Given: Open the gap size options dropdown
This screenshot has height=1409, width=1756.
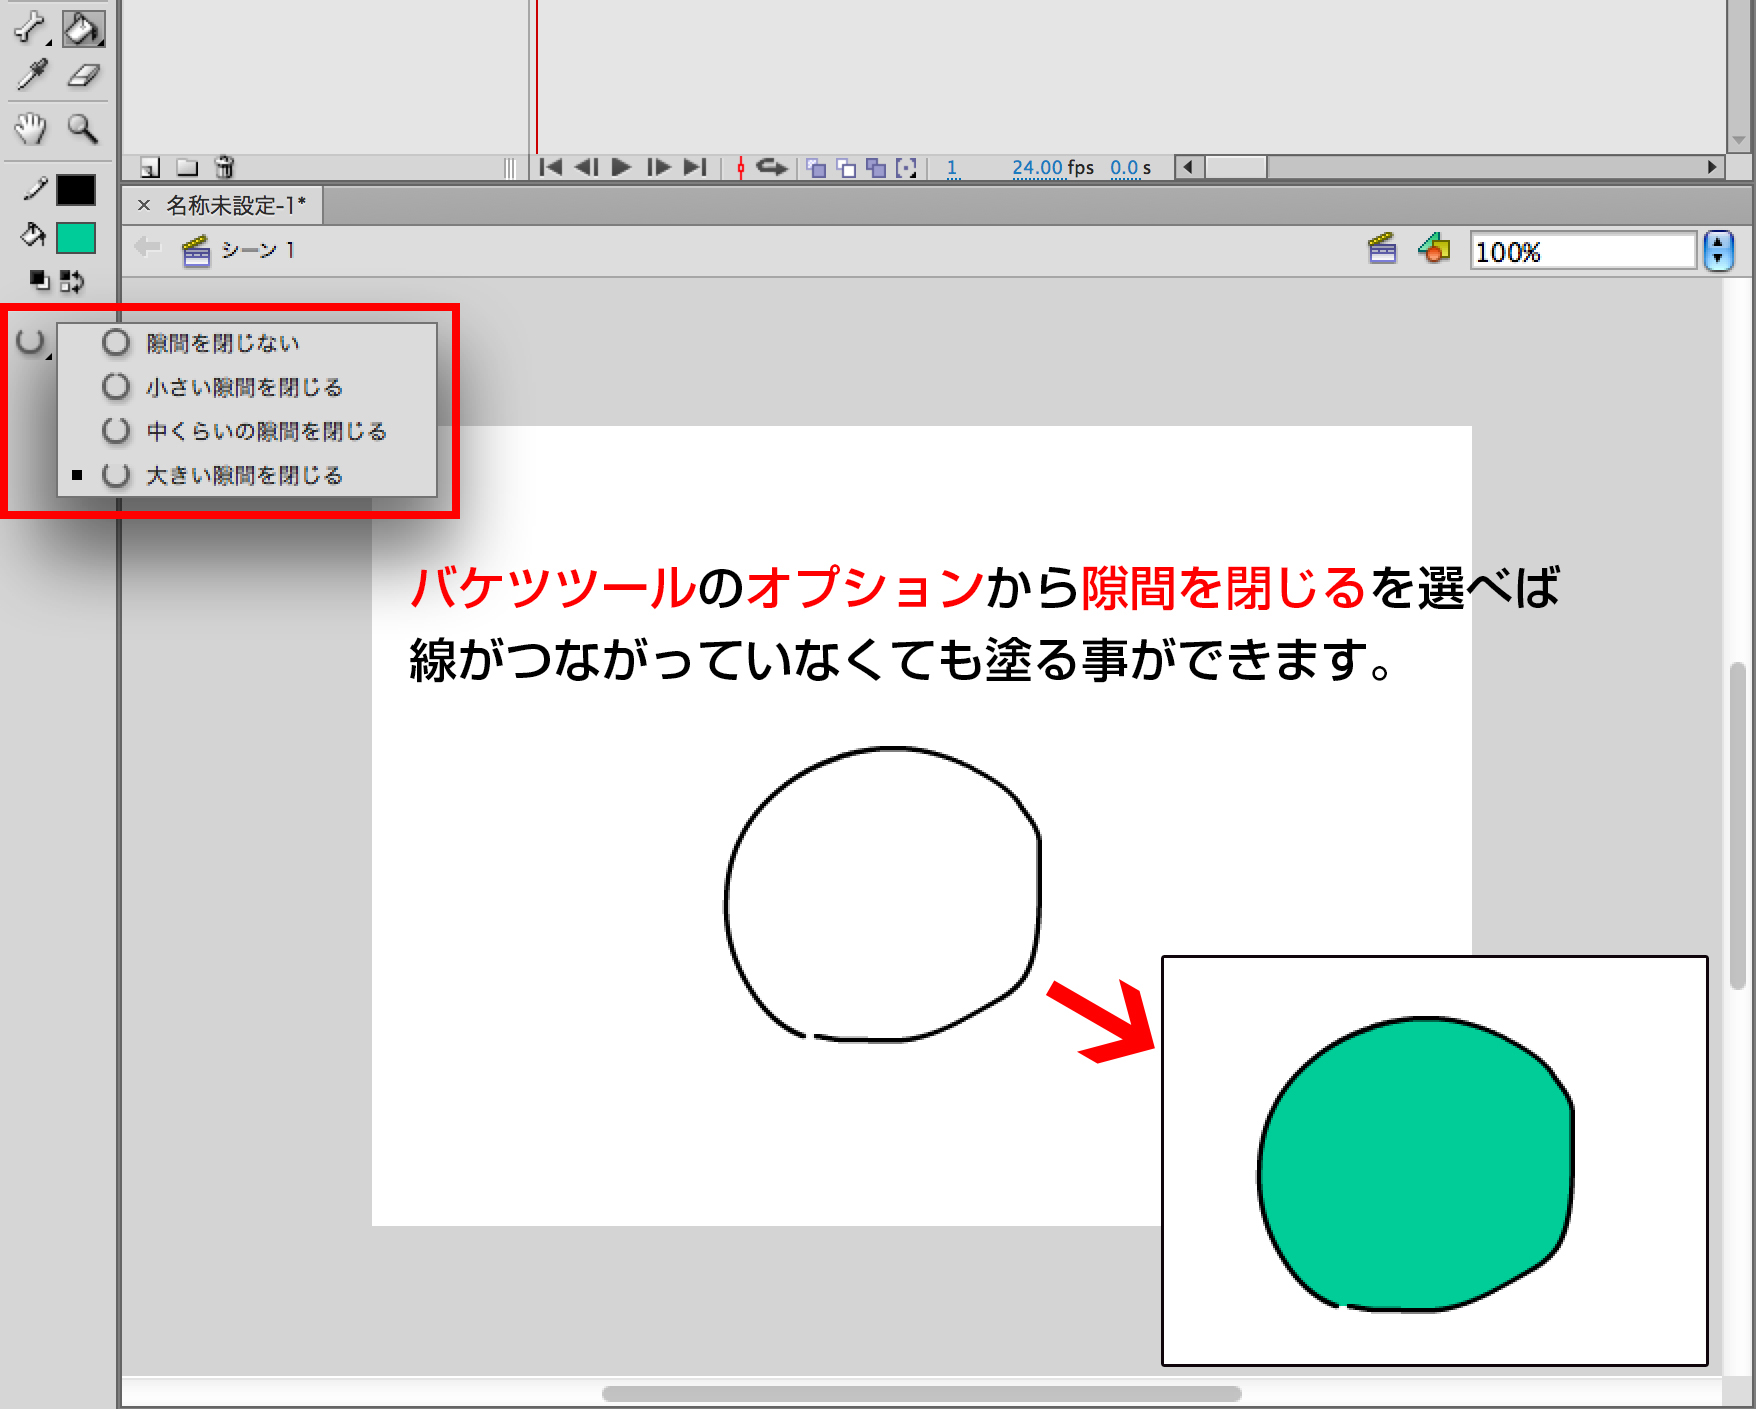Looking at the screenshot, I should (x=32, y=343).
